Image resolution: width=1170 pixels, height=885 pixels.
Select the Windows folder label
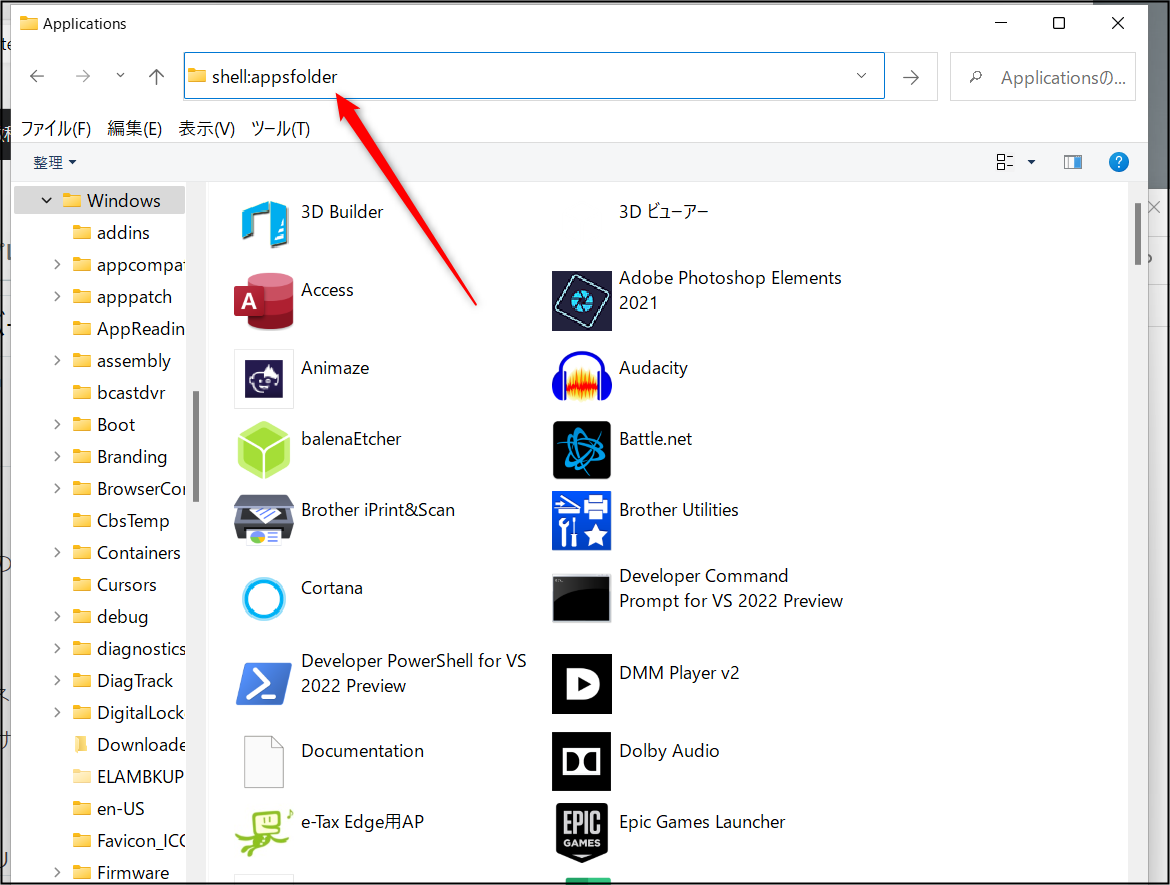click(124, 201)
